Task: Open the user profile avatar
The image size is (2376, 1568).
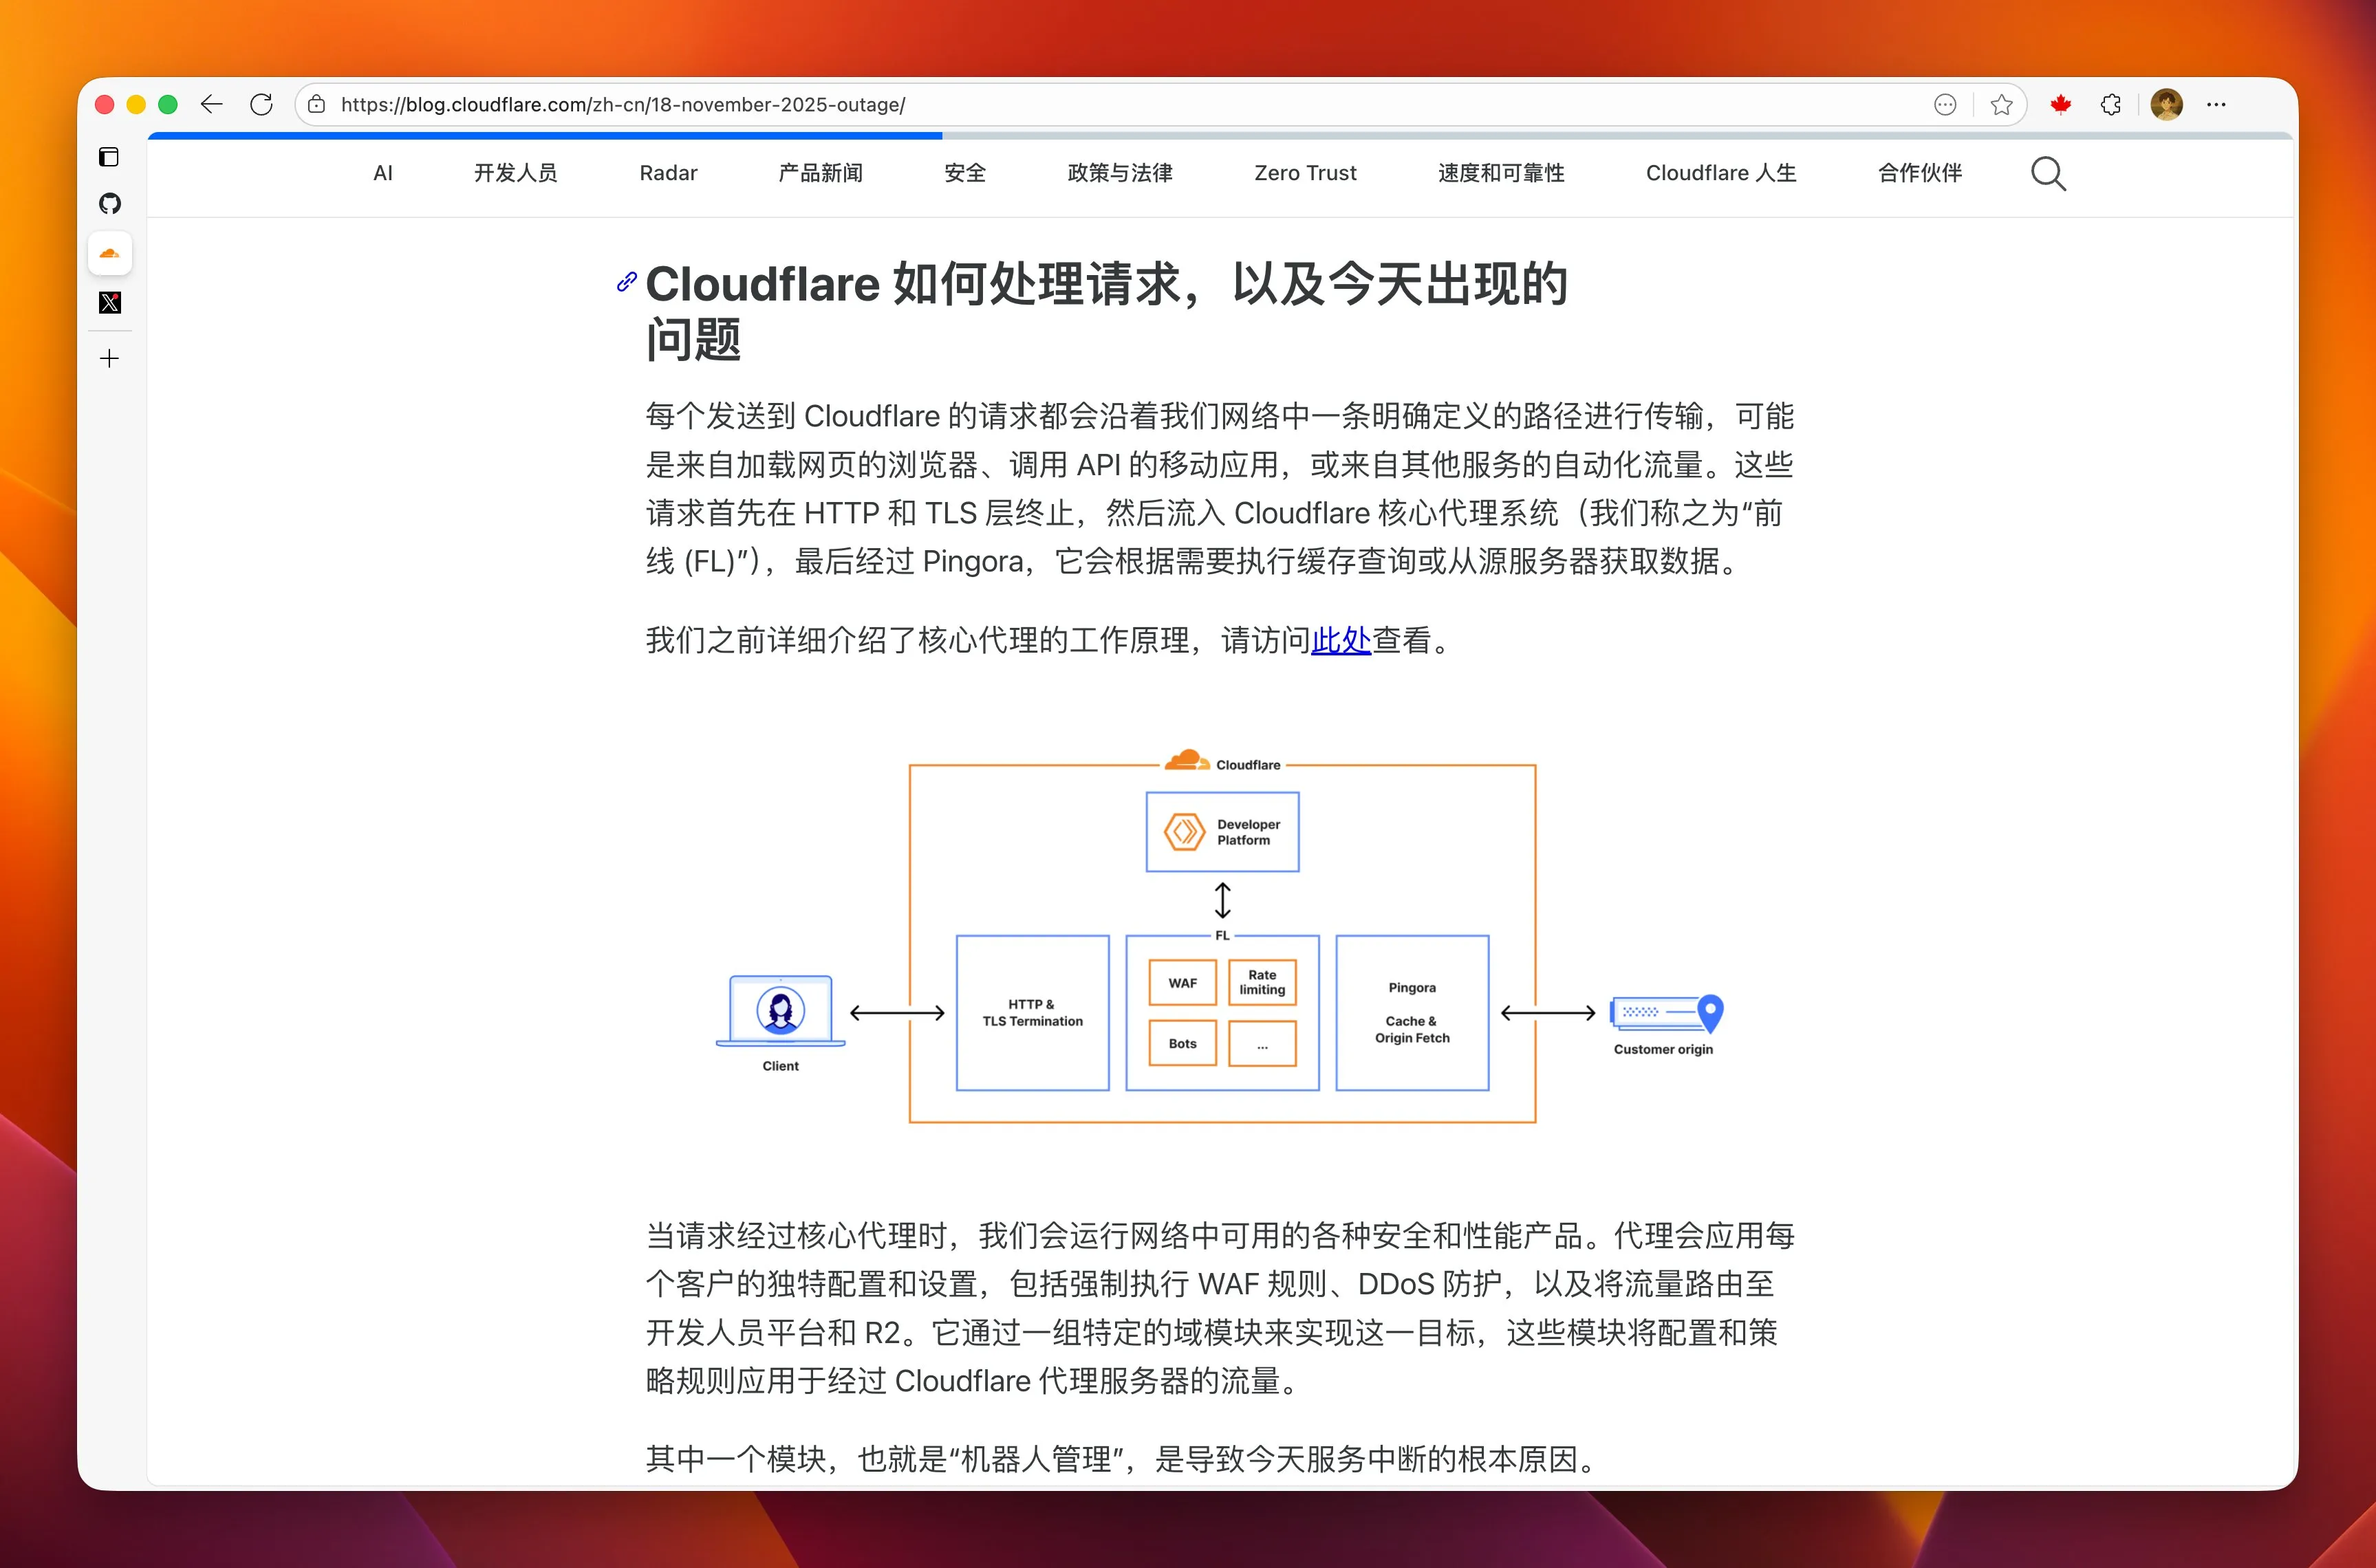Action: click(x=2166, y=104)
